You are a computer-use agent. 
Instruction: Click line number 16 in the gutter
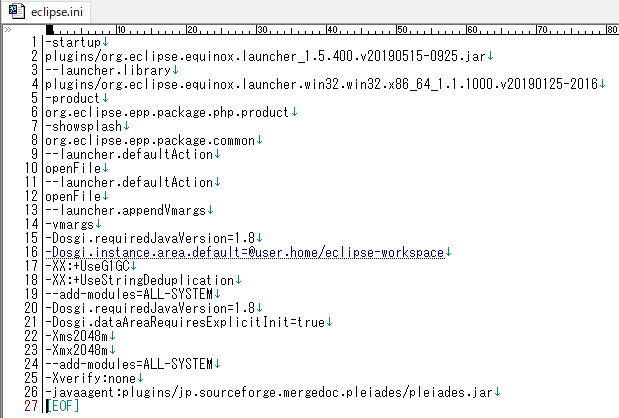point(31,252)
